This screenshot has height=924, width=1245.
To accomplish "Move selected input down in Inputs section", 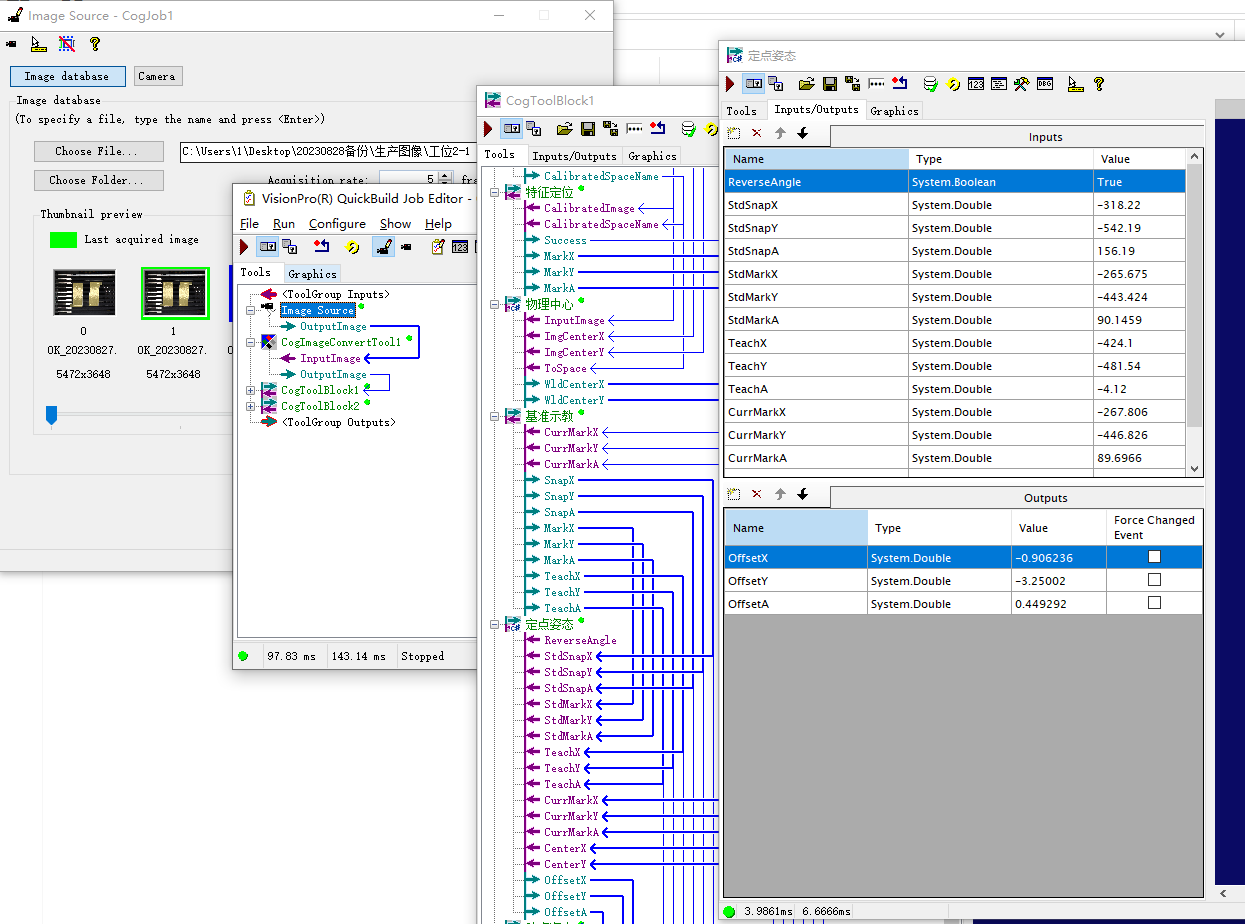I will [x=802, y=133].
